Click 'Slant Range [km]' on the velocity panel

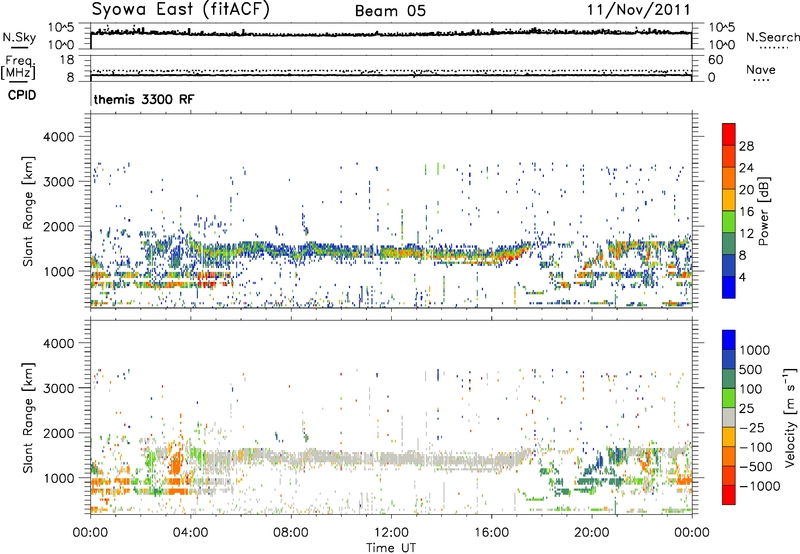[28, 417]
